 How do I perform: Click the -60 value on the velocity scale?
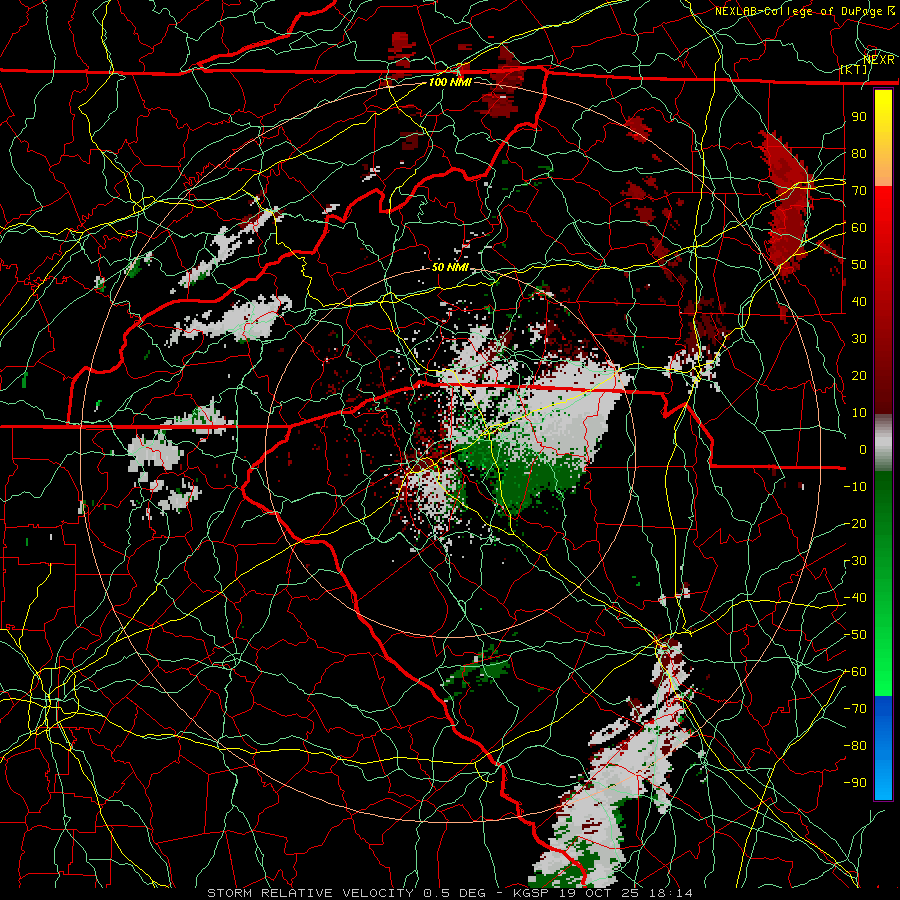point(855,672)
